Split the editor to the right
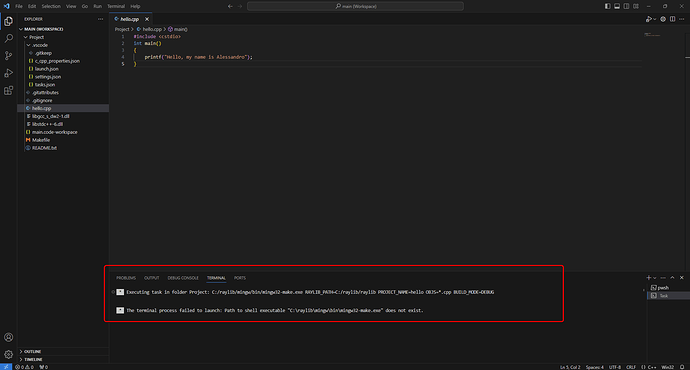 click(x=672, y=19)
